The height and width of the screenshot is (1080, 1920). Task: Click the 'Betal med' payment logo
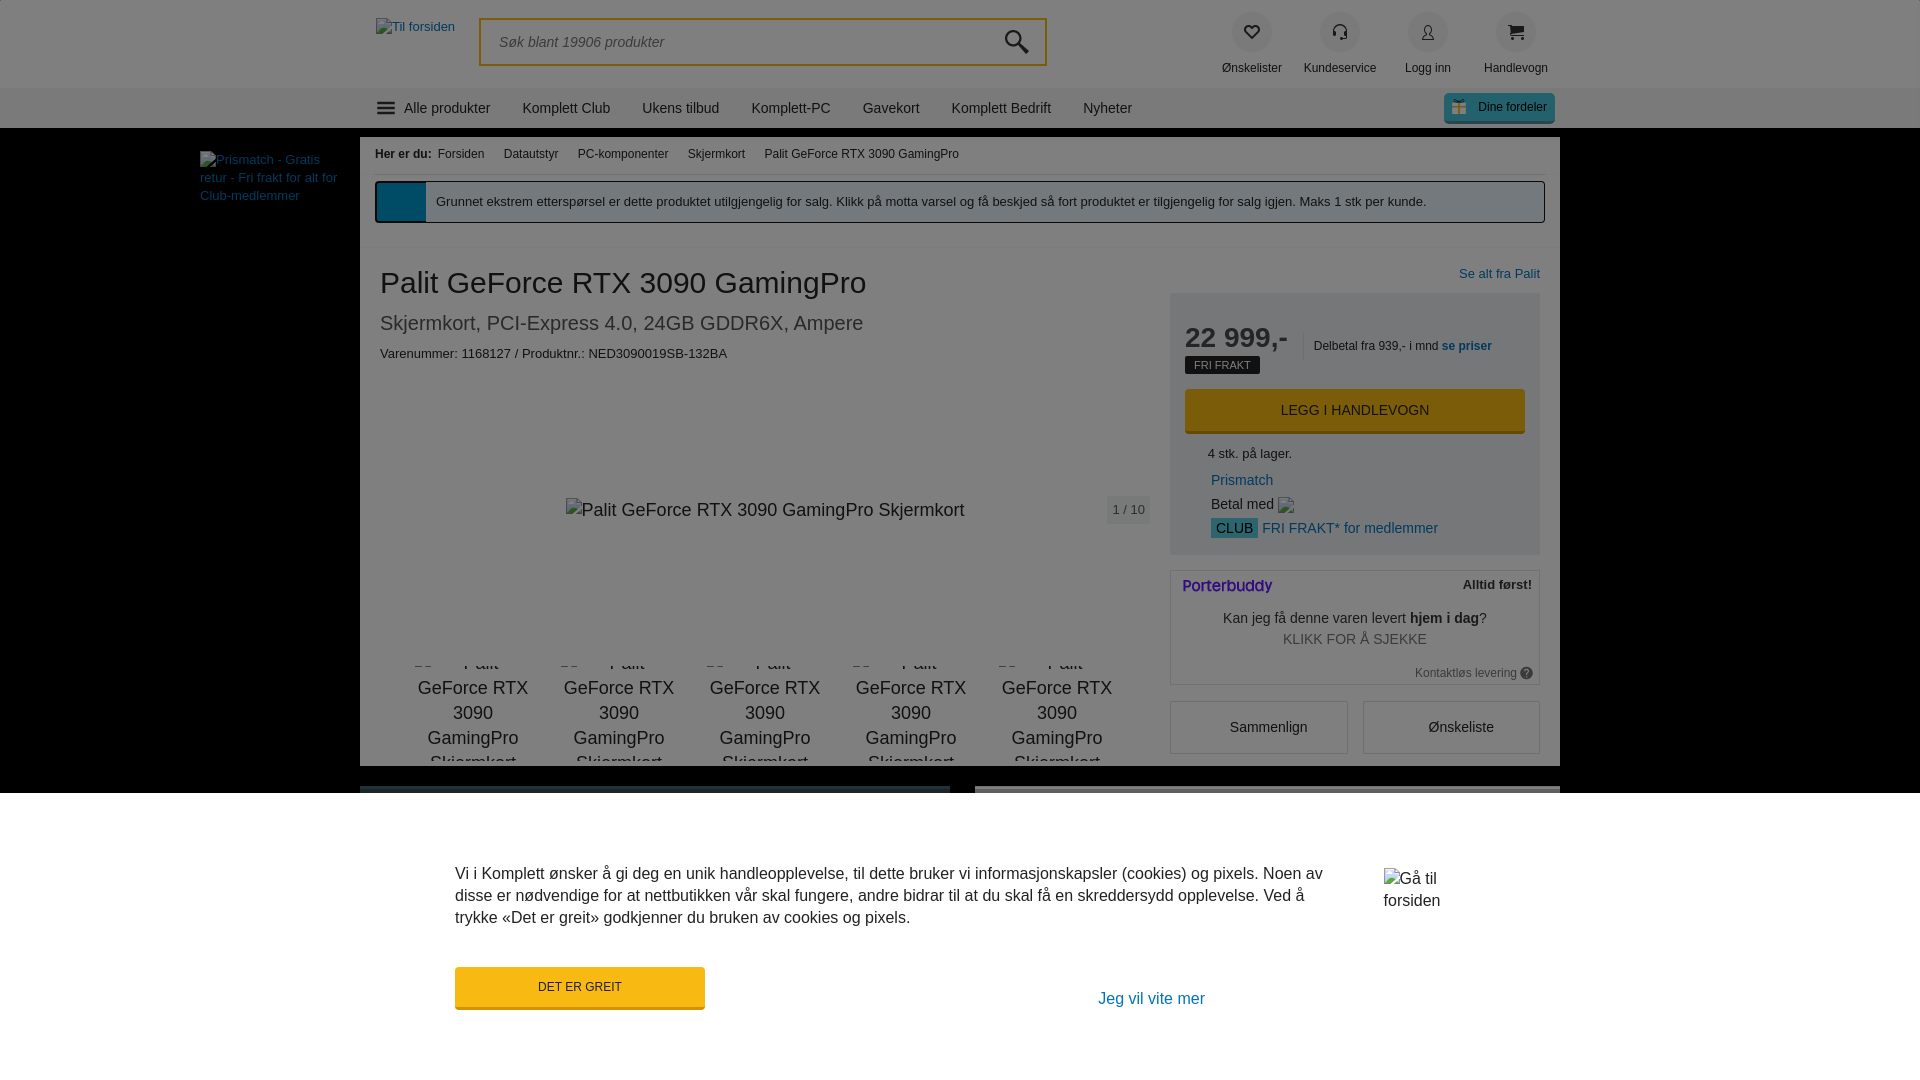pyautogui.click(x=1286, y=505)
